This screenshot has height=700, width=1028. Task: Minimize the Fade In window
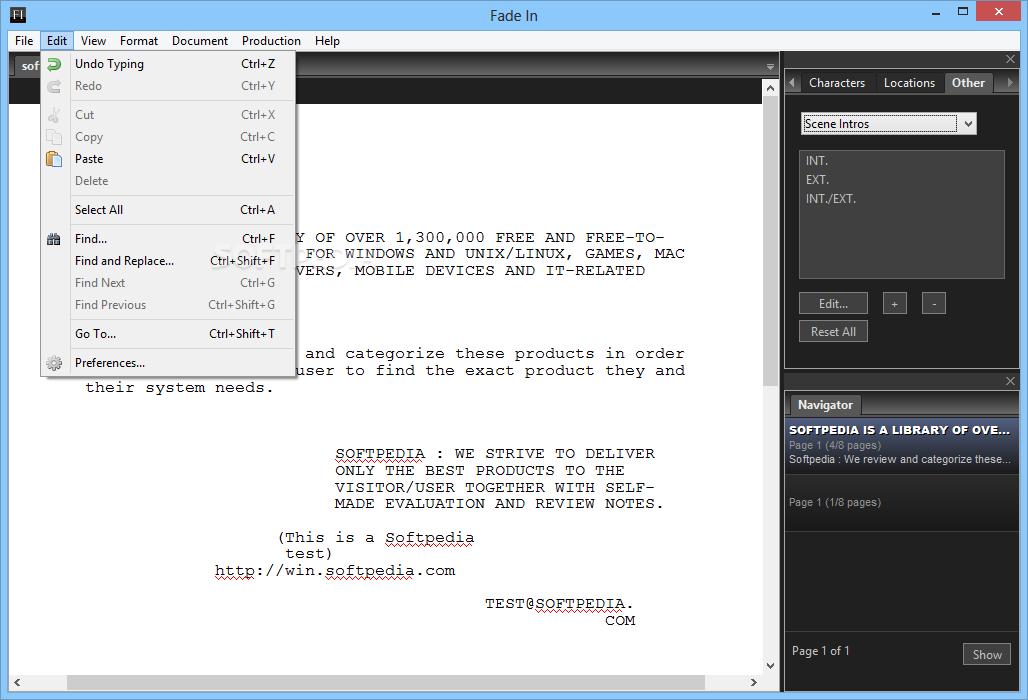click(x=936, y=12)
